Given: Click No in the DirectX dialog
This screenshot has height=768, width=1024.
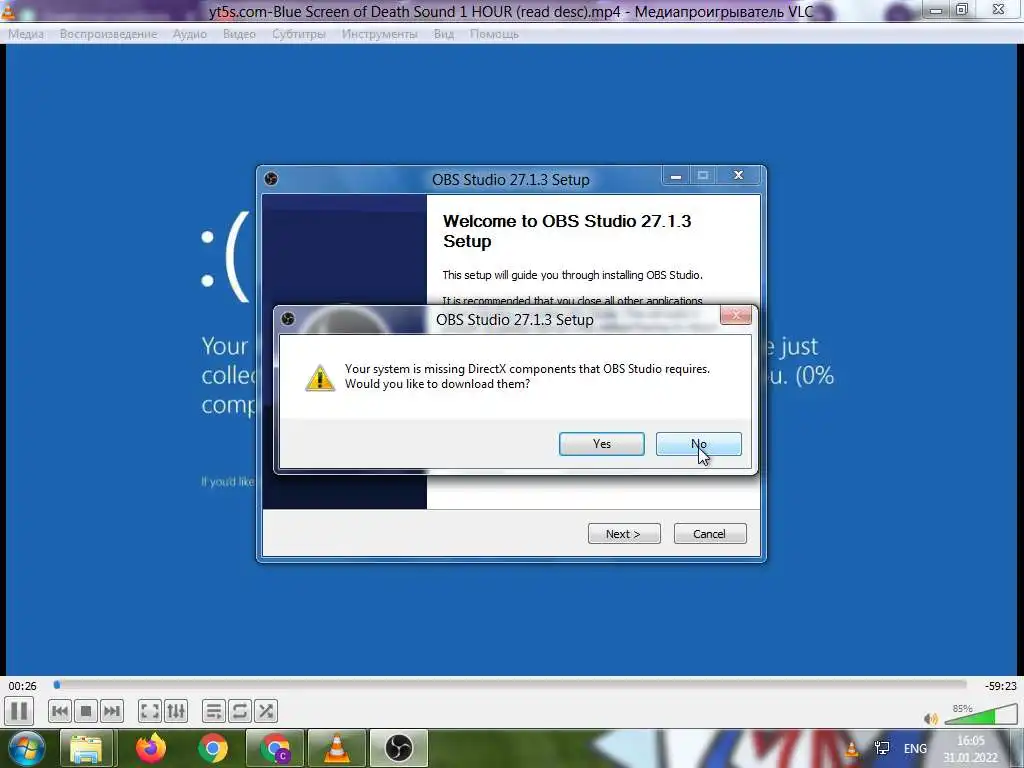Looking at the screenshot, I should pos(698,444).
